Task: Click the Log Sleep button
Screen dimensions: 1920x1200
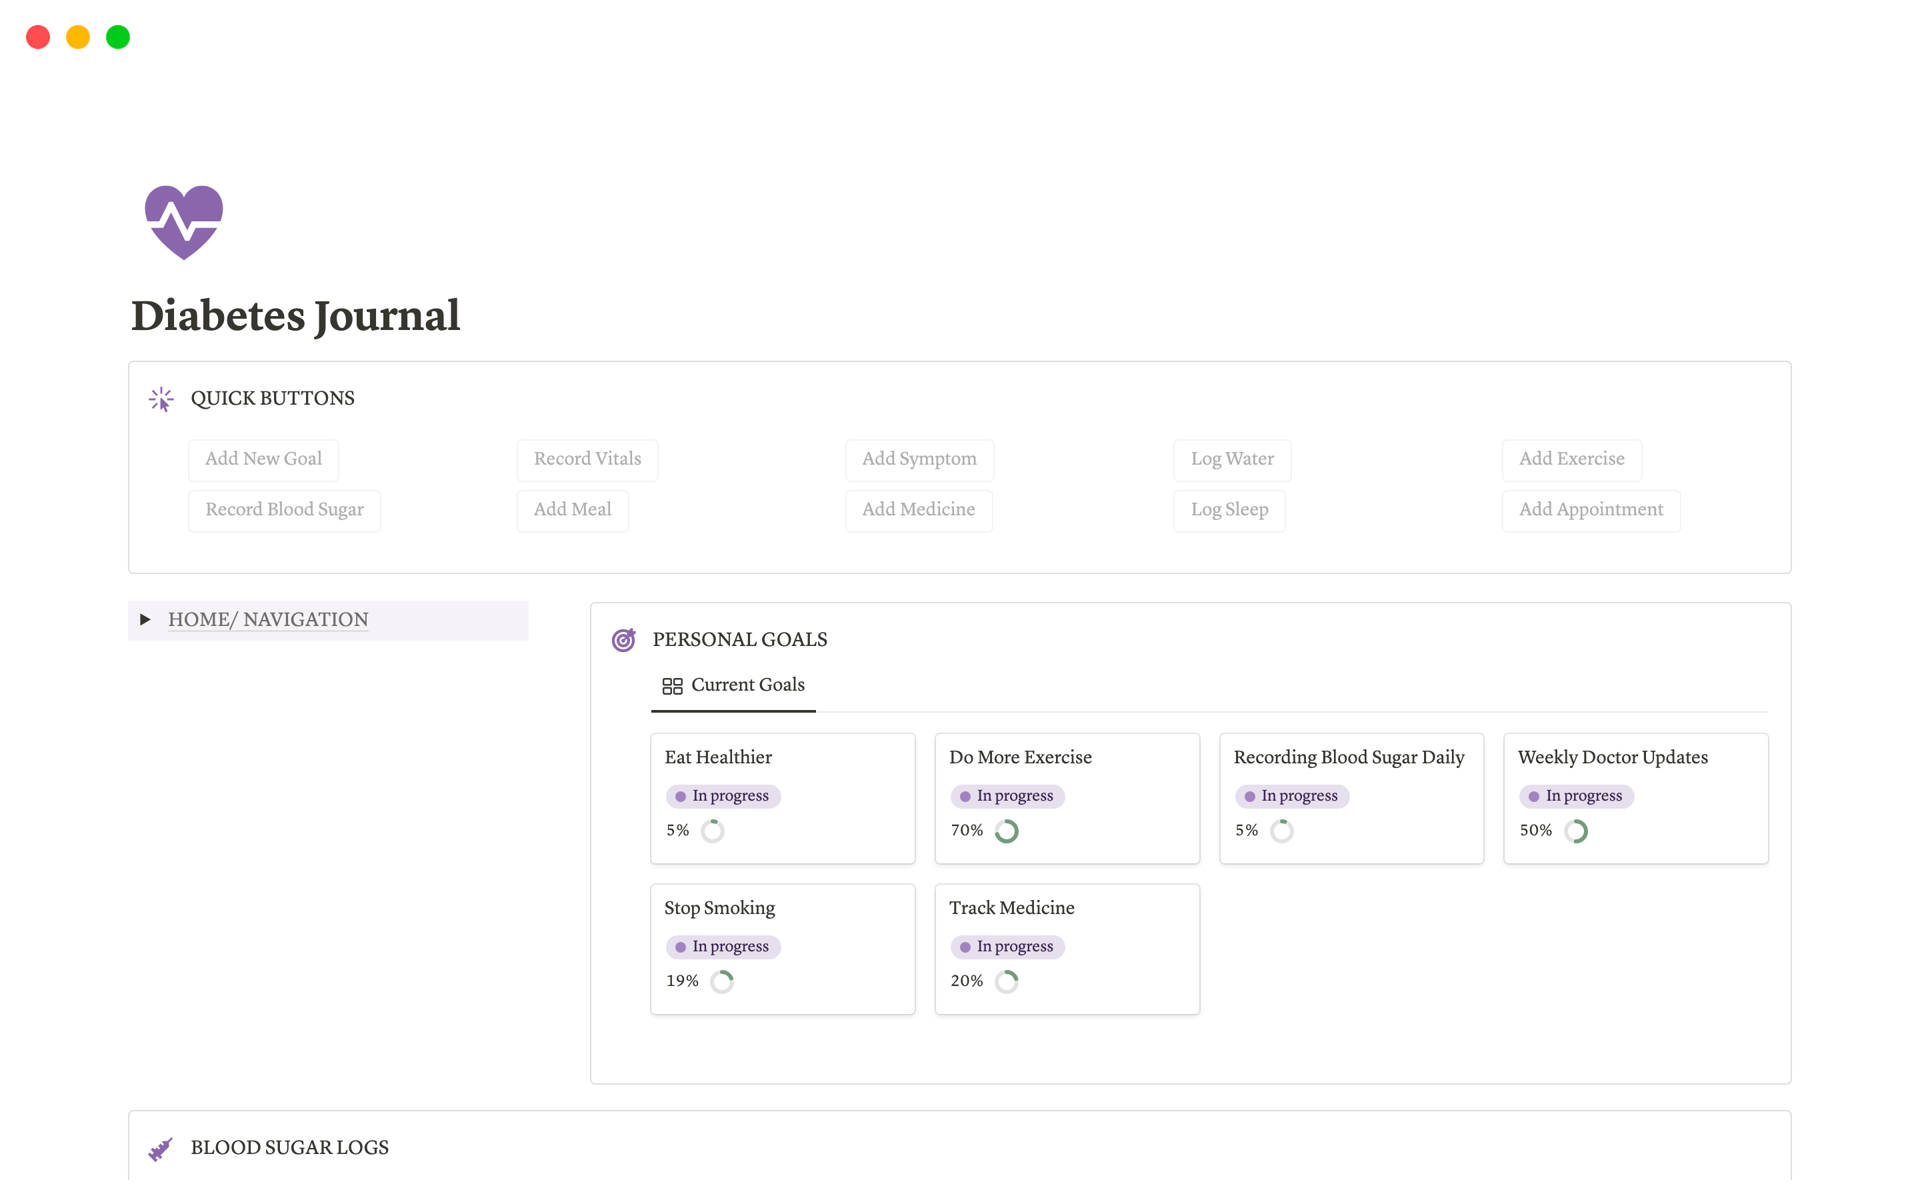Action: tap(1229, 510)
